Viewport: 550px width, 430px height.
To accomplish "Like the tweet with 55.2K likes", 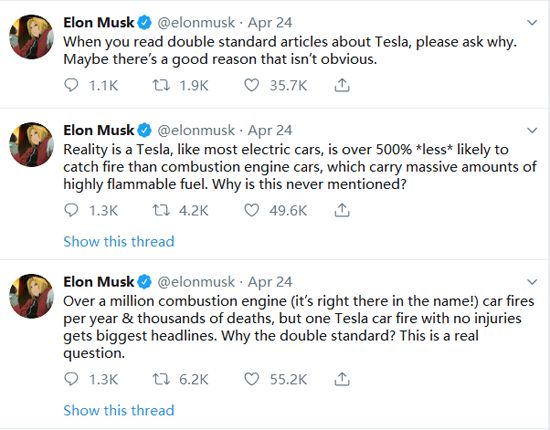I will [x=251, y=379].
